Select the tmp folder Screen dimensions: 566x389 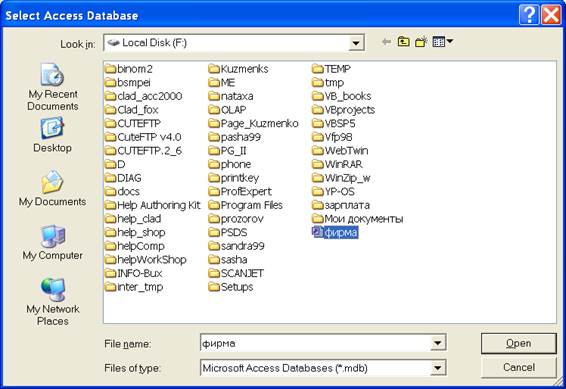328,82
